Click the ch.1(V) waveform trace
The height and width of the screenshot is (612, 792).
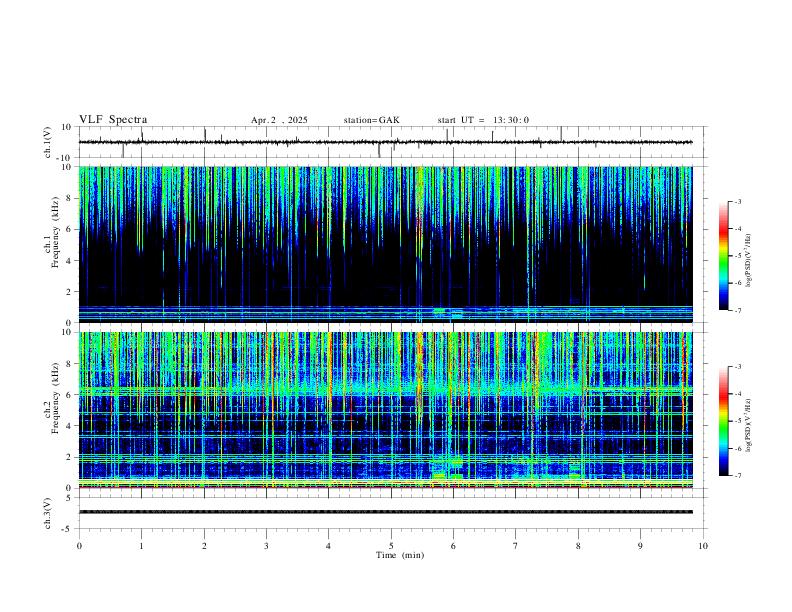pos(385,142)
